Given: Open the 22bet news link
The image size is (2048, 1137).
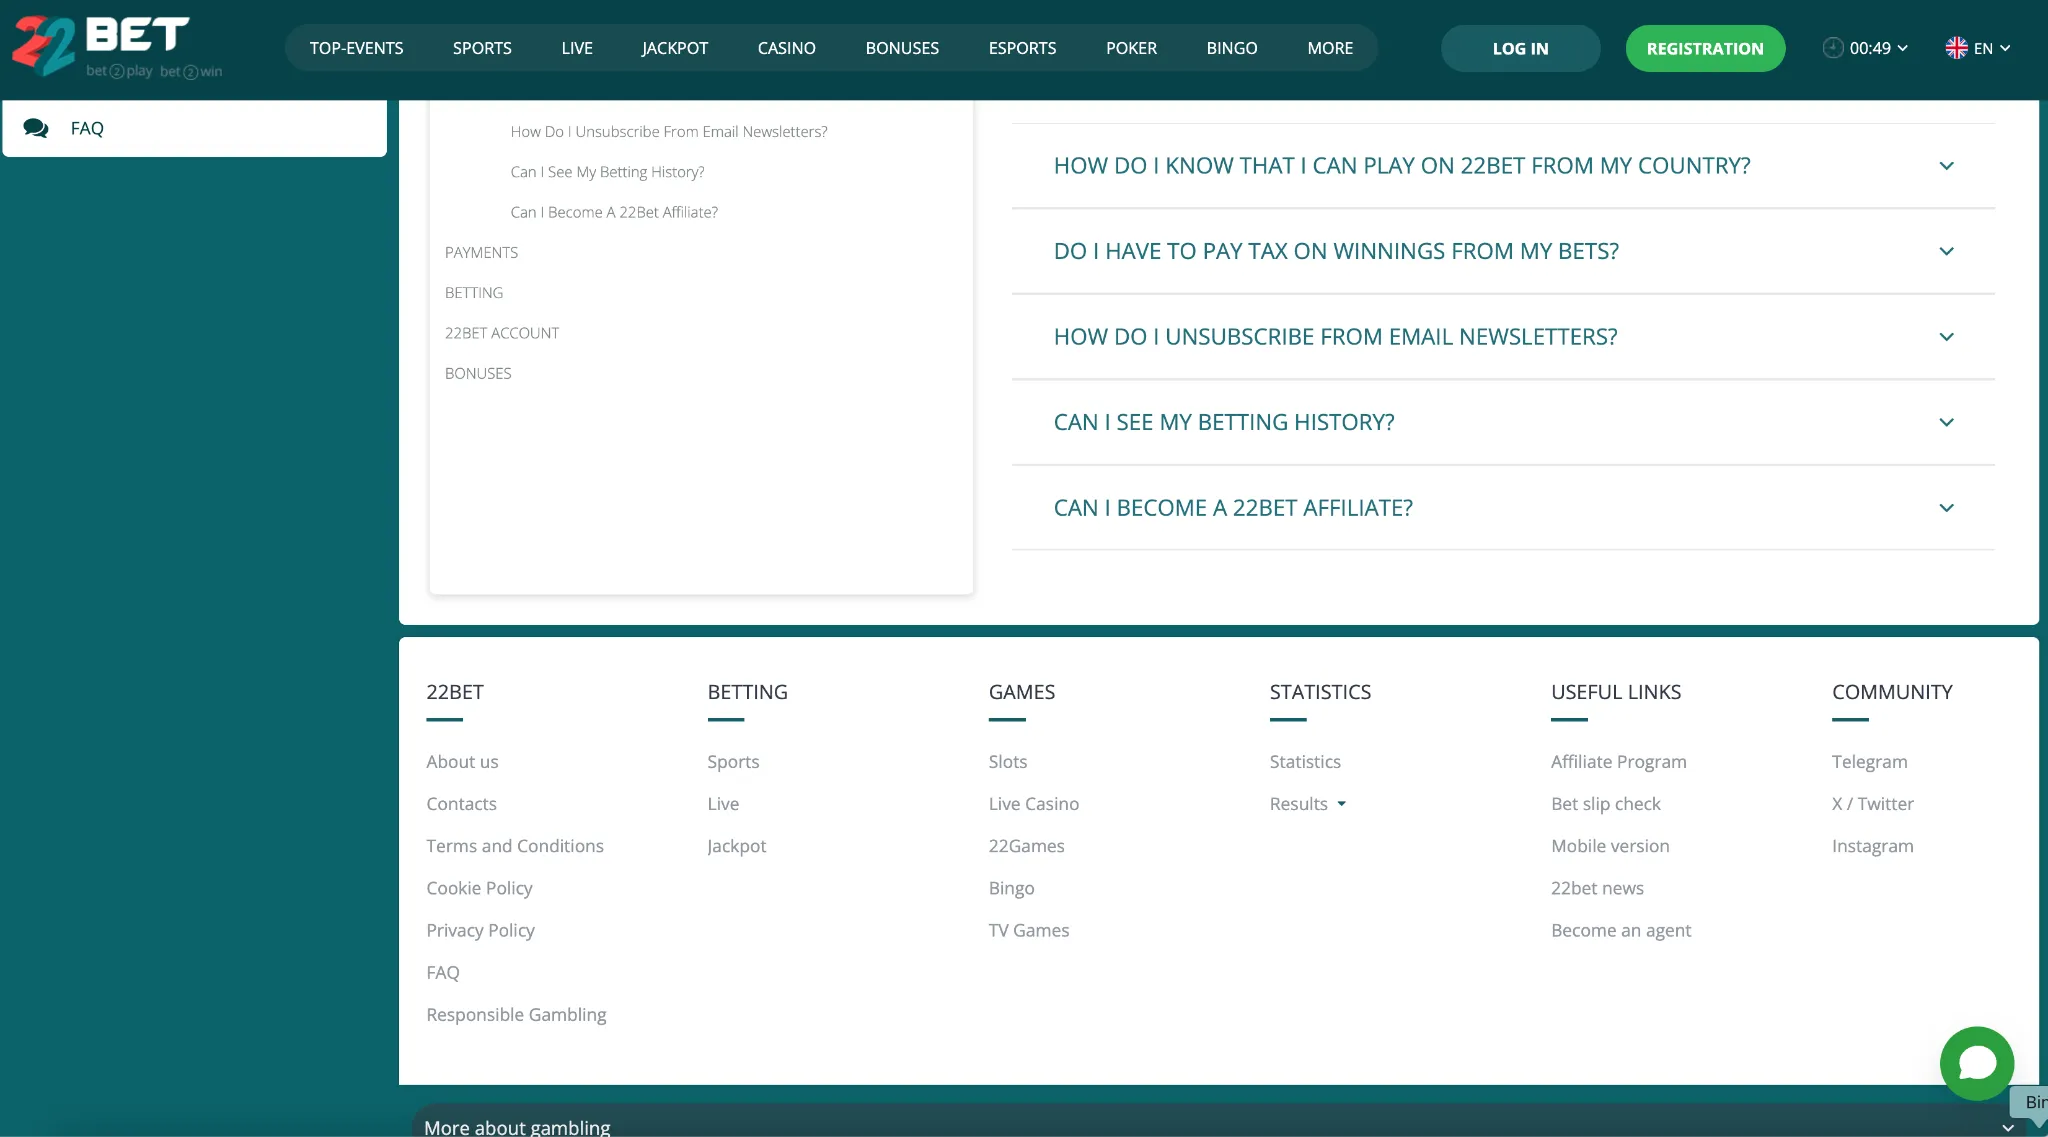Looking at the screenshot, I should pyautogui.click(x=1597, y=888).
